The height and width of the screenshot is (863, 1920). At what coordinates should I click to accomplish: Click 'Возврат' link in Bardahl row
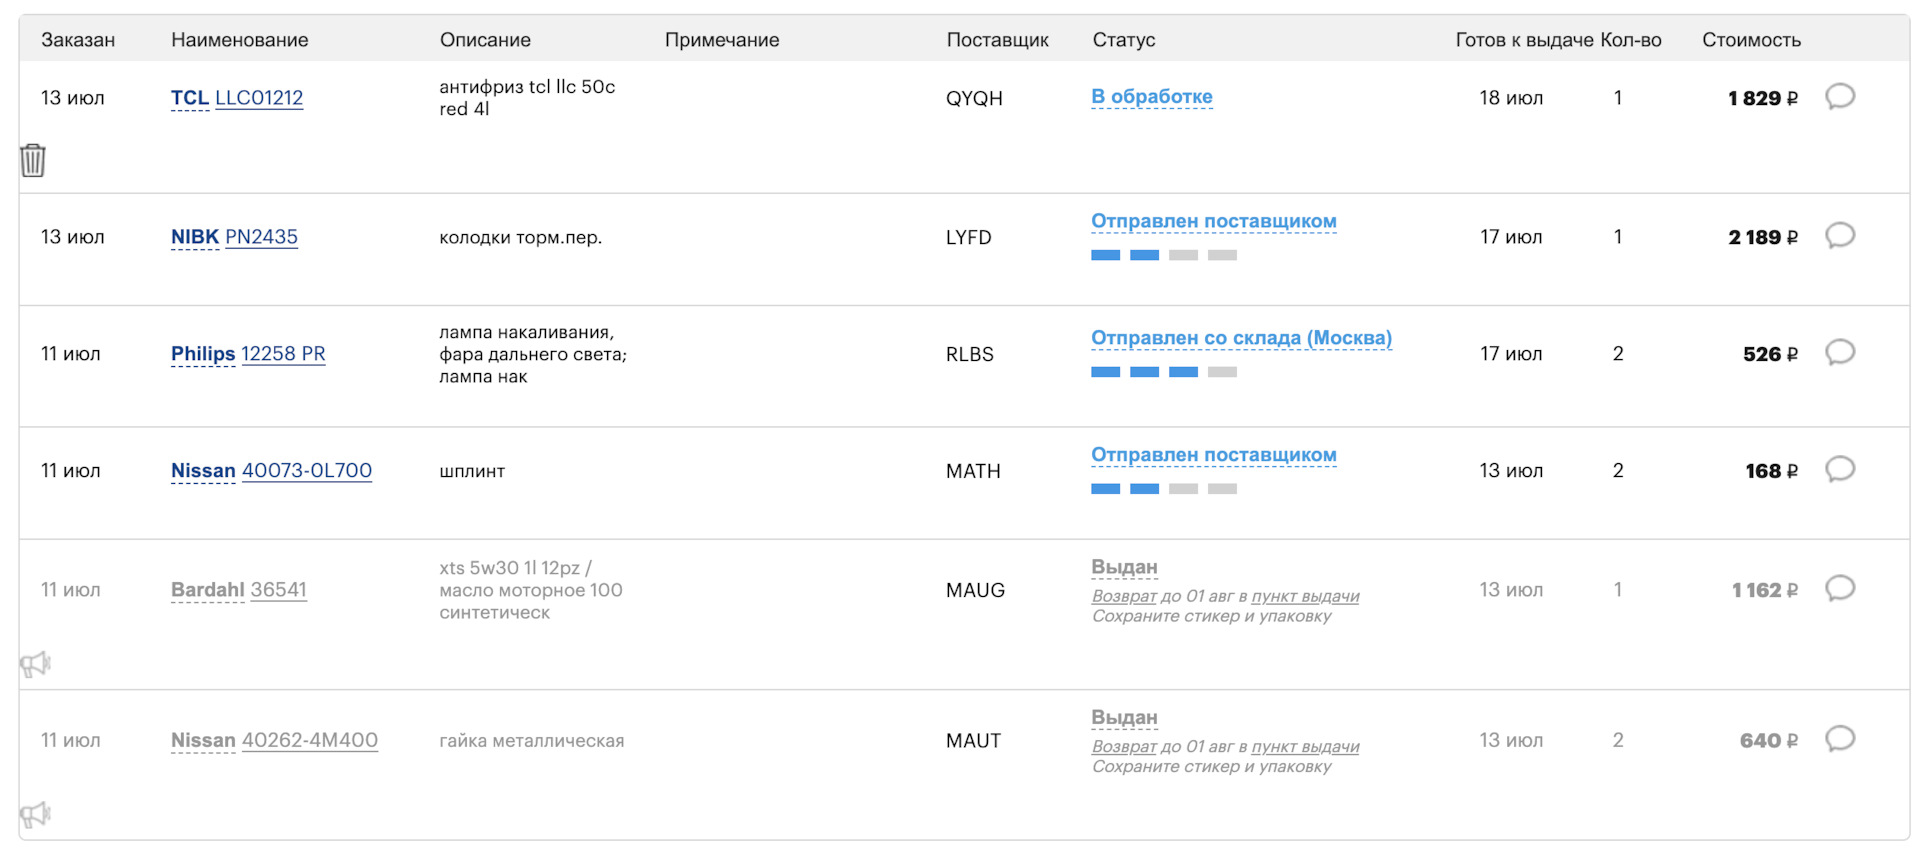(1124, 596)
